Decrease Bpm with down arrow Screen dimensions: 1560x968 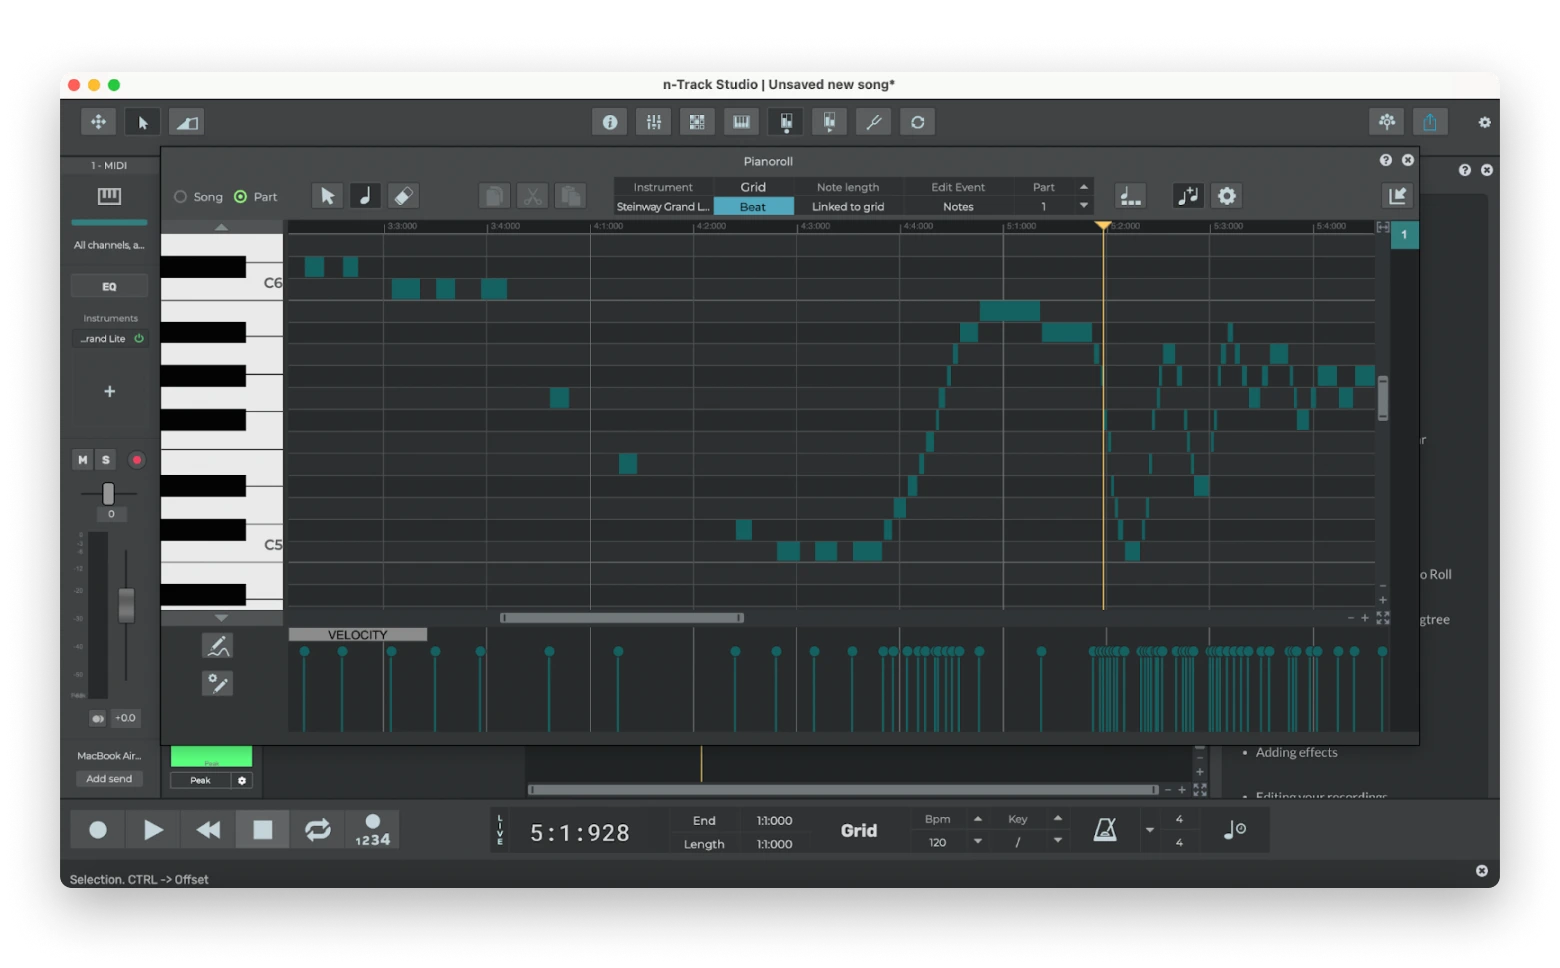click(977, 842)
